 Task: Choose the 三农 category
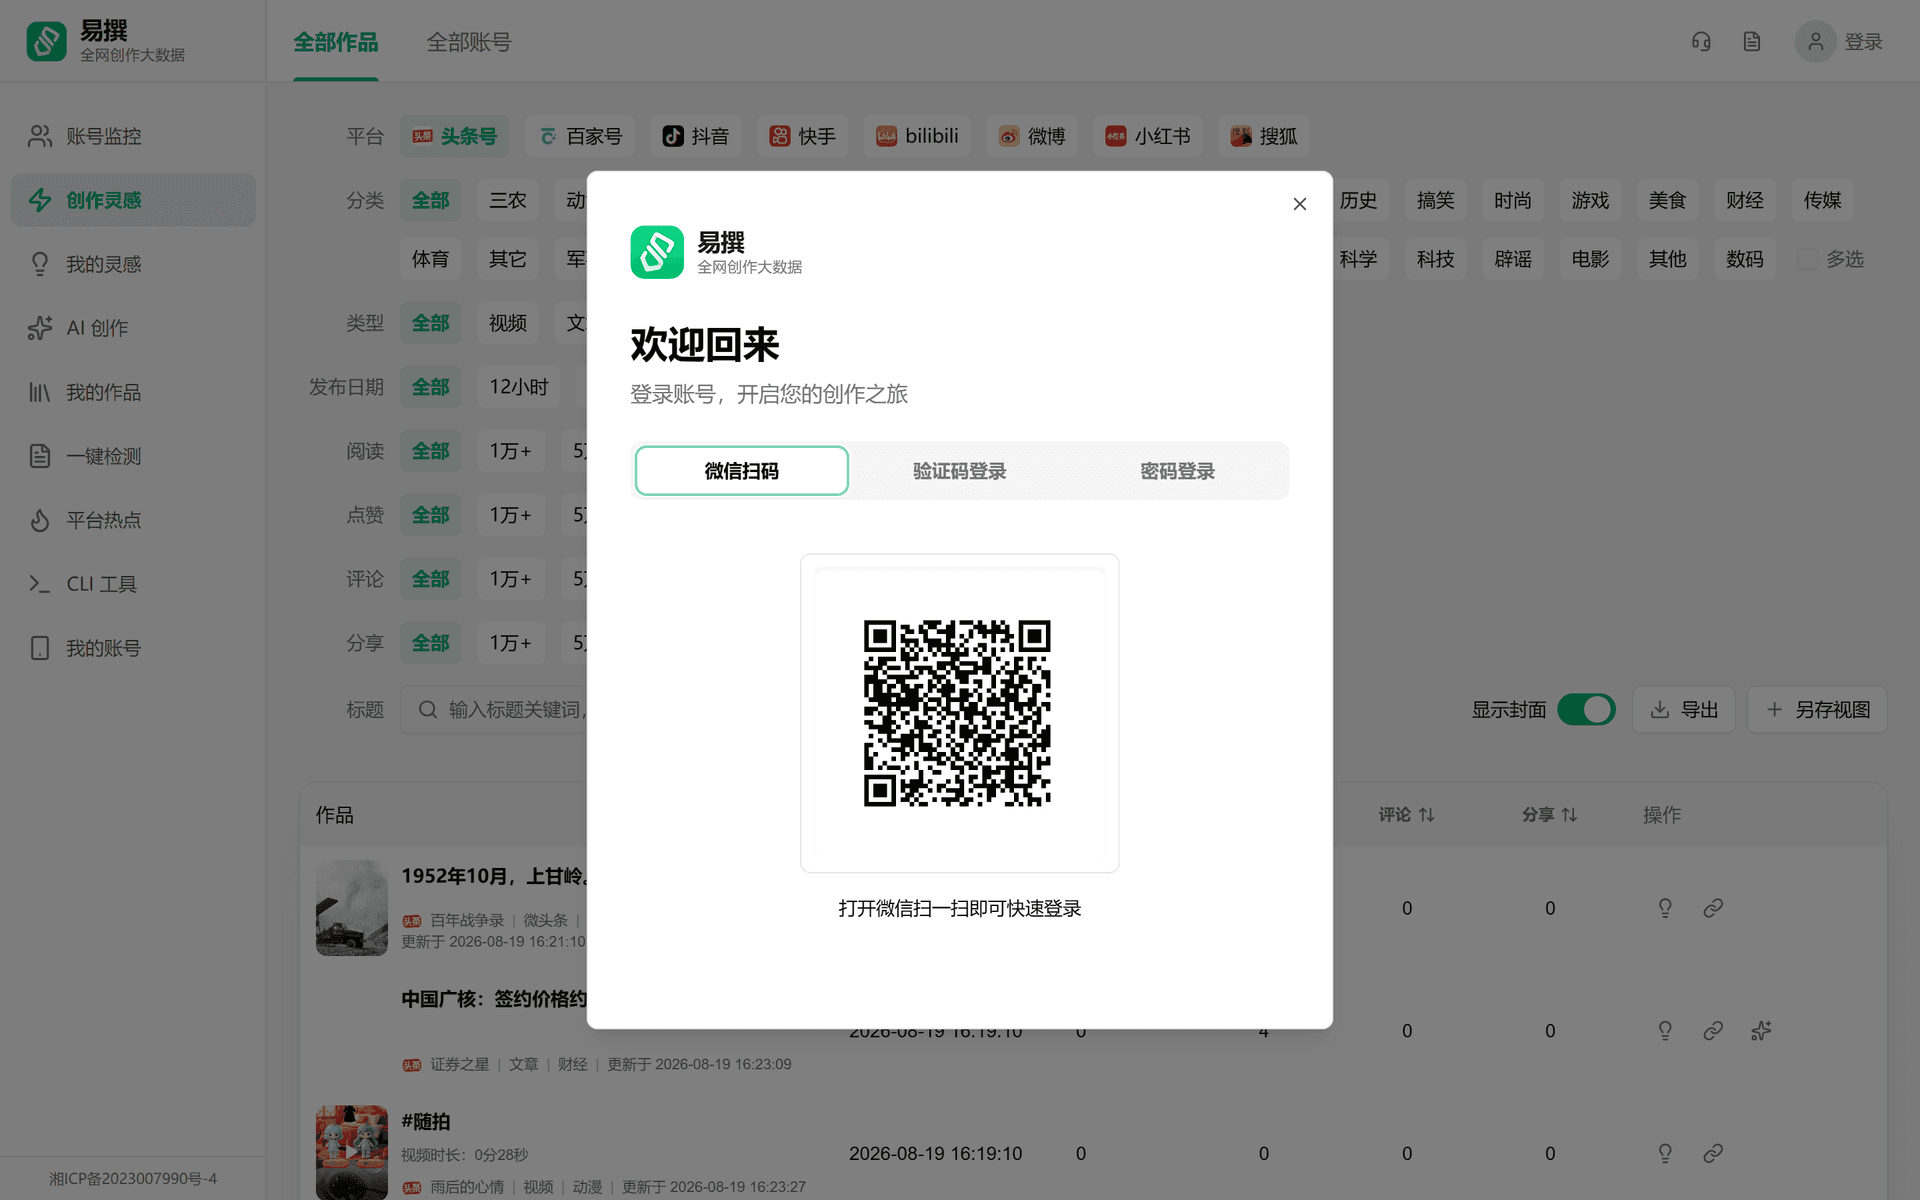[508, 200]
